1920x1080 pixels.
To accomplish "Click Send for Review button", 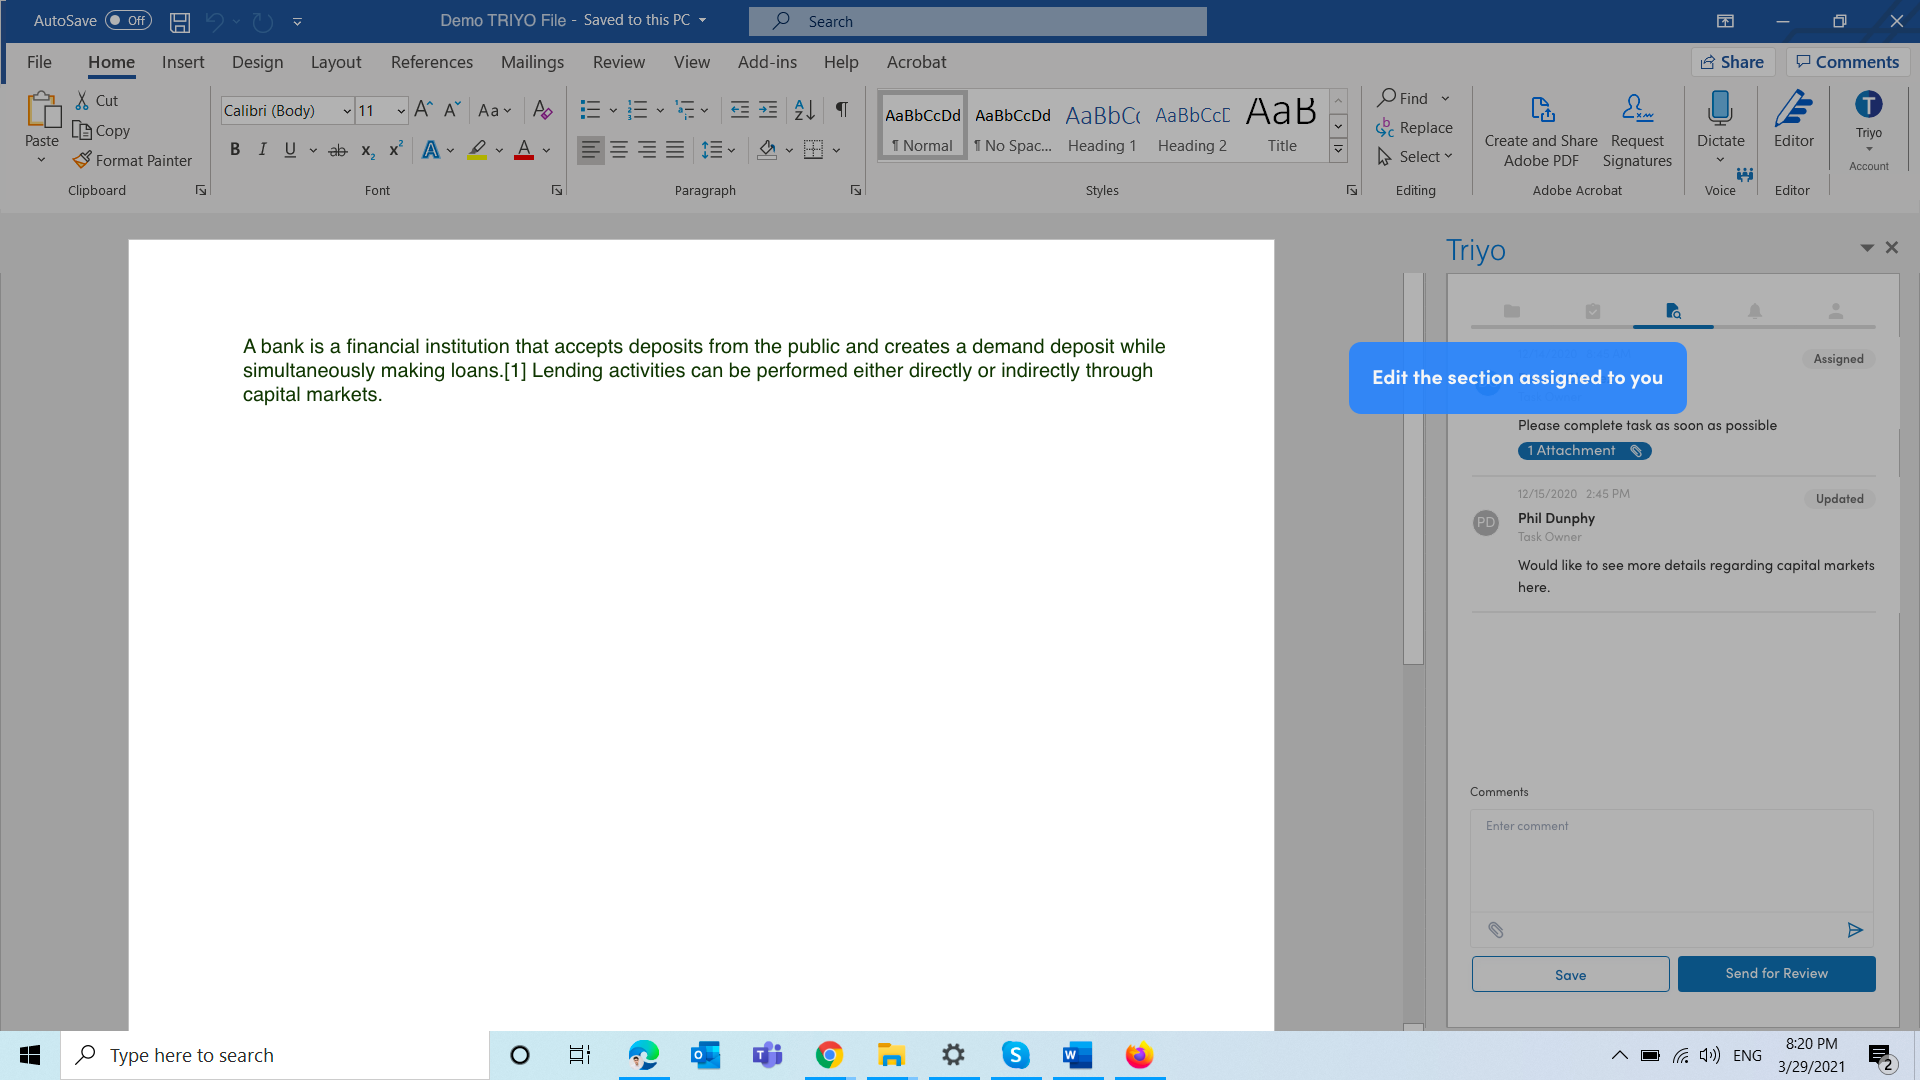I will click(1776, 974).
